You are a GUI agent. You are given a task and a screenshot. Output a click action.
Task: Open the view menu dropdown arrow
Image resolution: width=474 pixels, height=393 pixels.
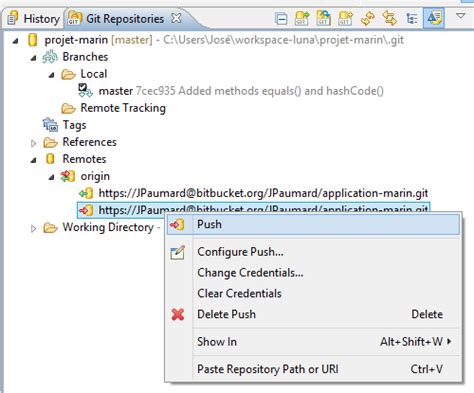click(x=460, y=16)
